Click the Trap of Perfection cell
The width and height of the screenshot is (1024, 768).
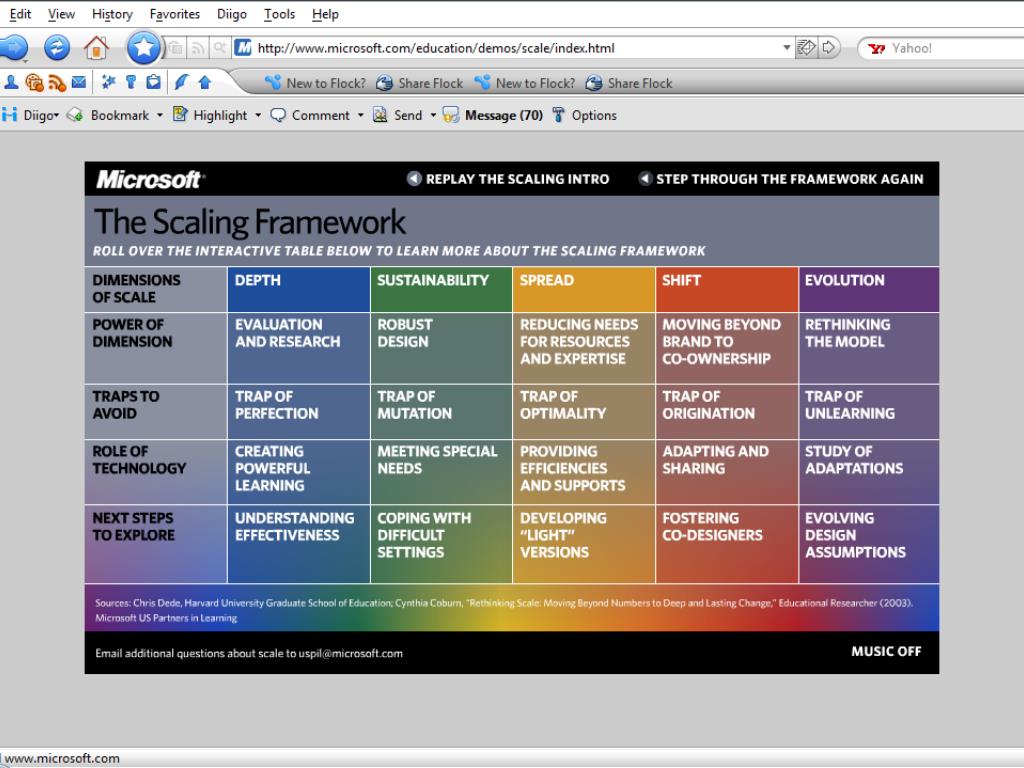click(298, 411)
